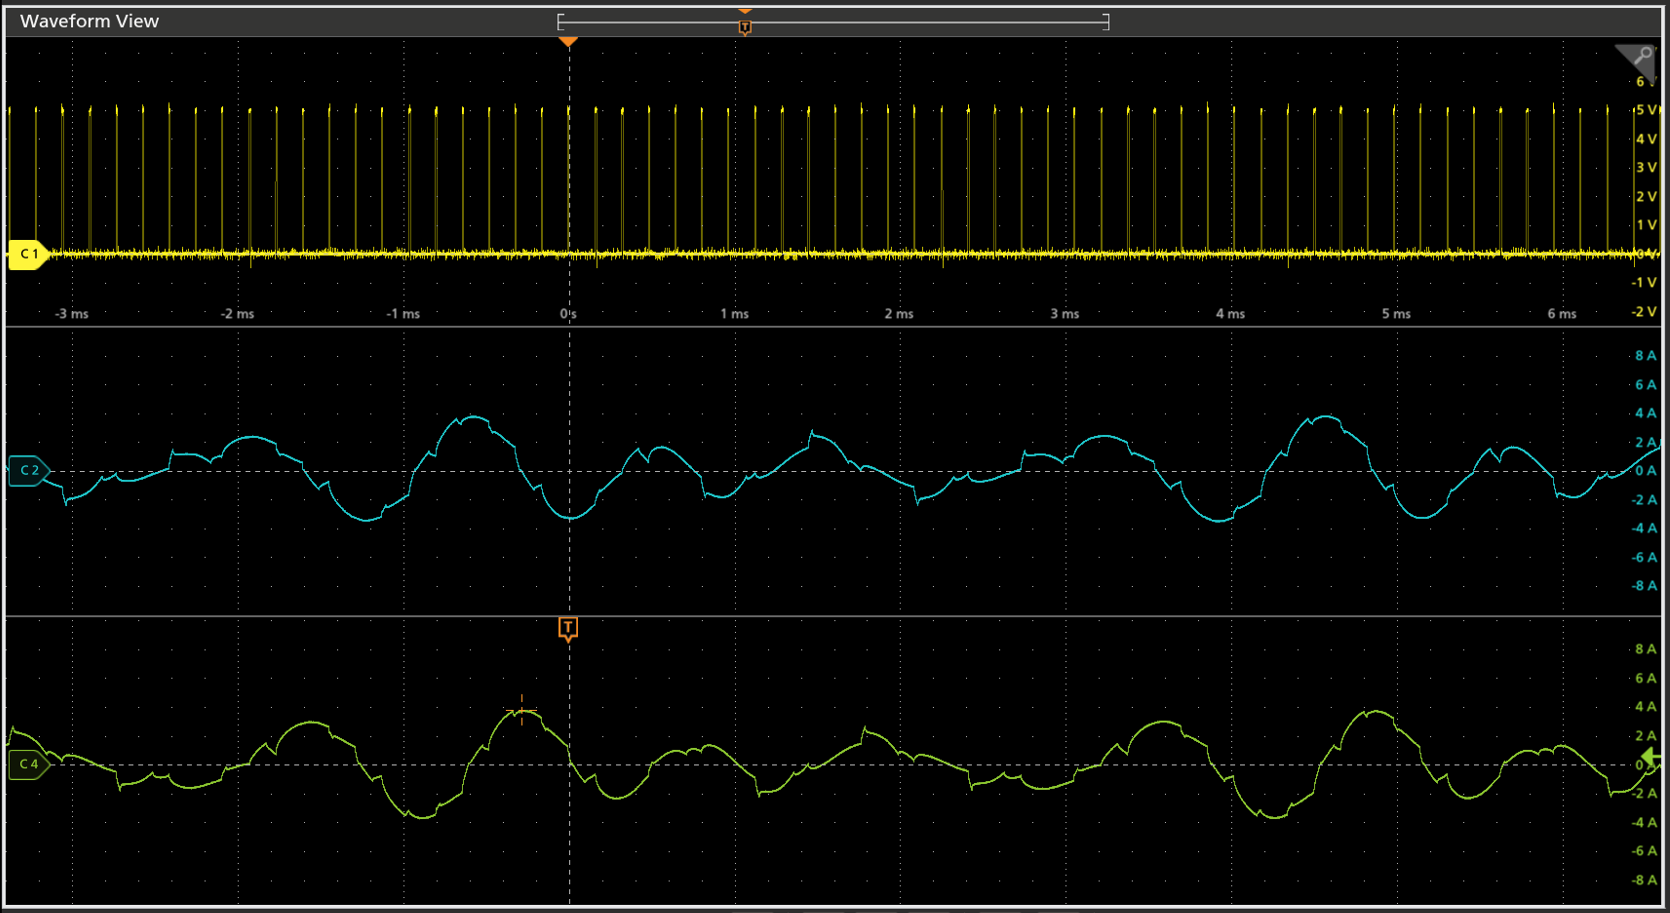Image resolution: width=1670 pixels, height=913 pixels.
Task: Select the yellow C1 channel badge
Action: click(x=28, y=254)
